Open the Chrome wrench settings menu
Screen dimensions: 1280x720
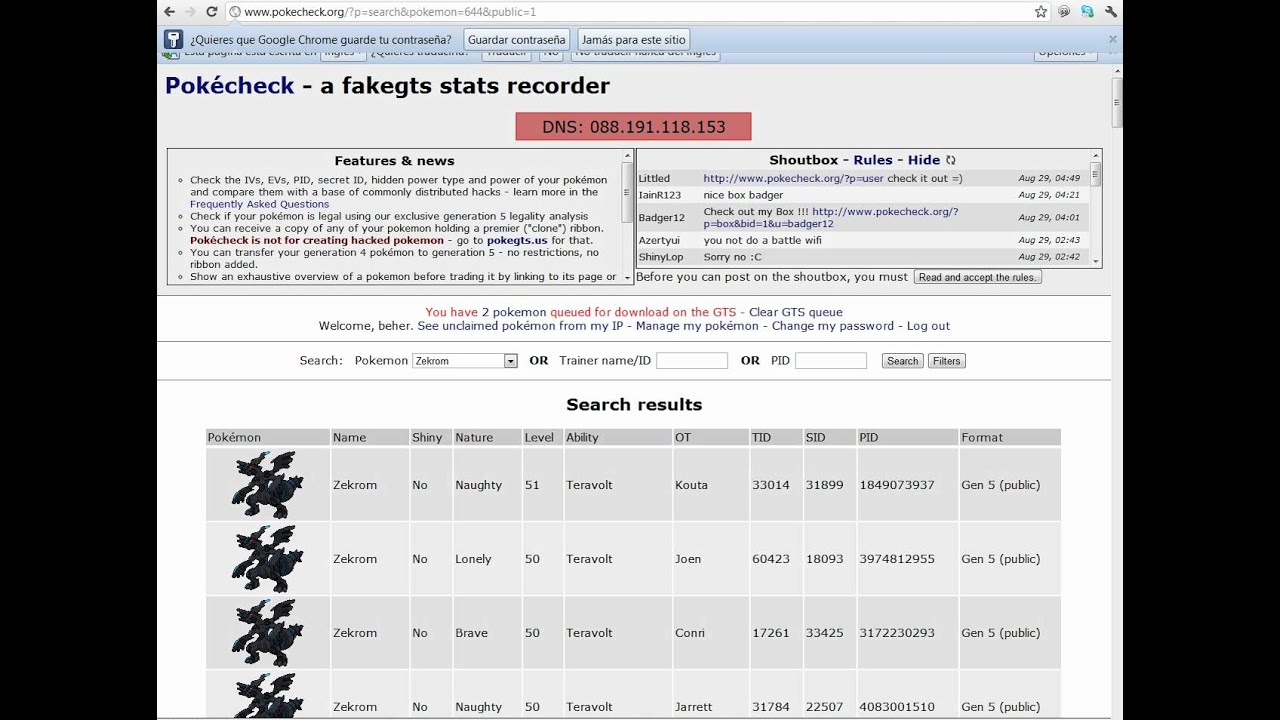click(1110, 12)
